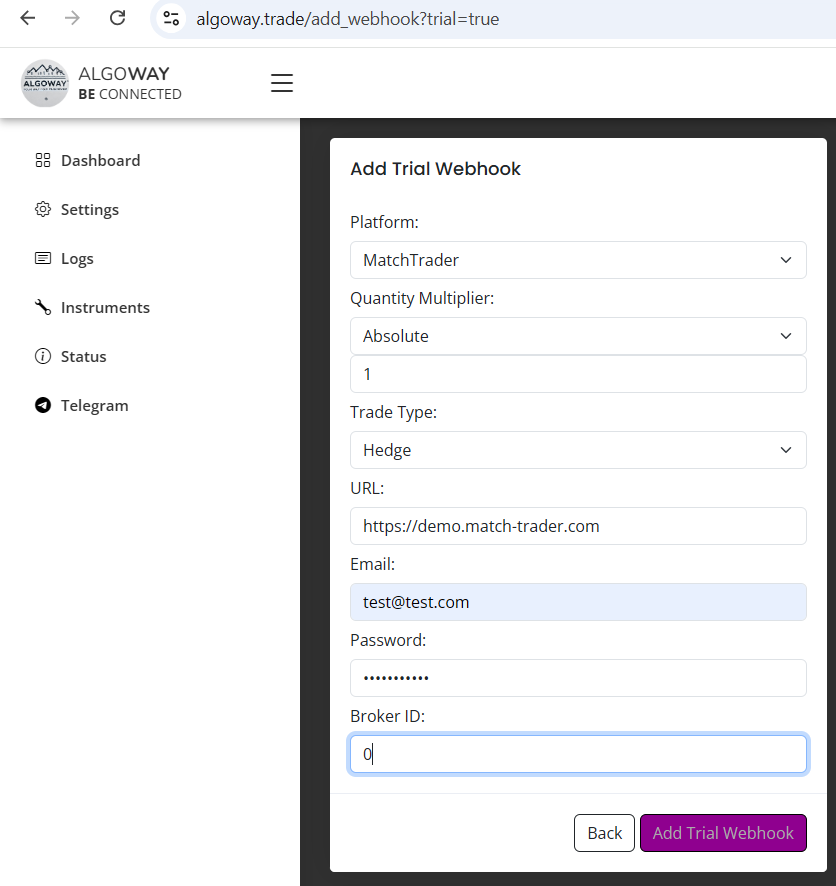Open Instruments in sidebar

tap(106, 307)
